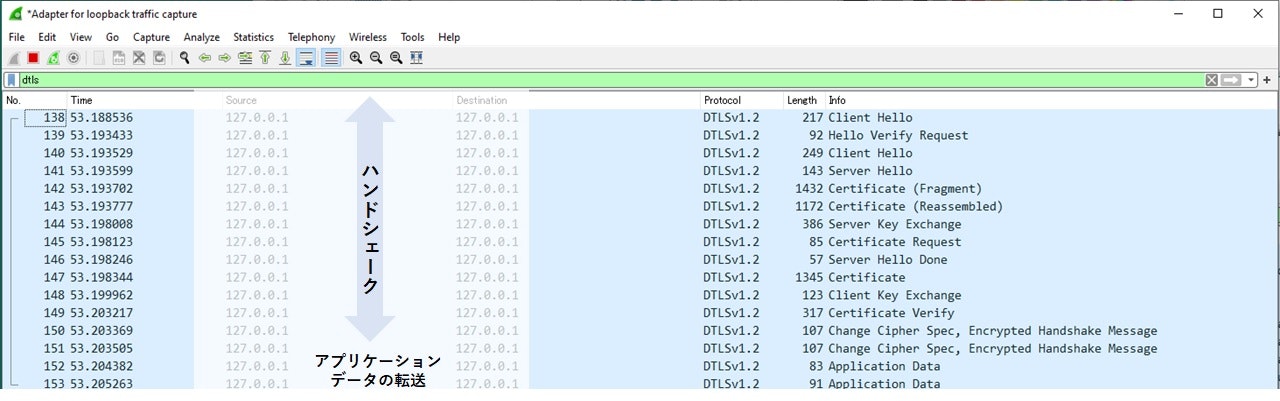Clear the dtls display filter

pyautogui.click(x=1212, y=80)
